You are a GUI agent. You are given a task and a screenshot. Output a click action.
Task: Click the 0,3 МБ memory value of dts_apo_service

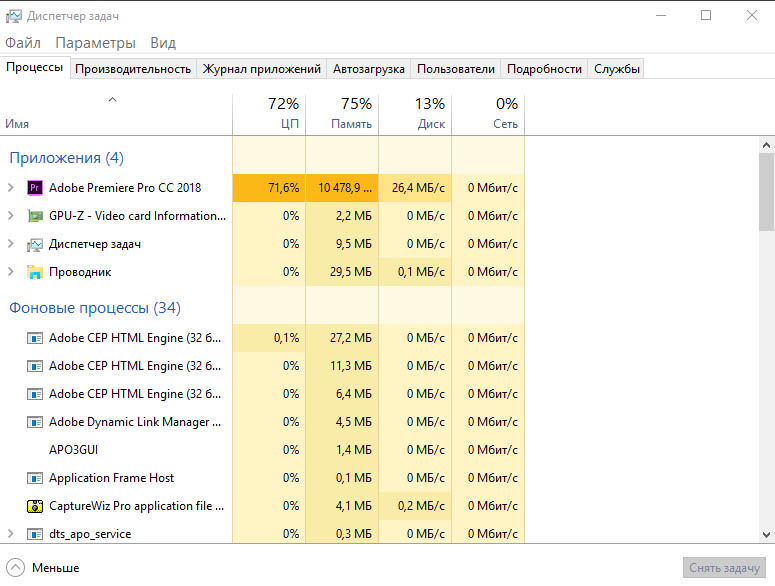pos(354,534)
